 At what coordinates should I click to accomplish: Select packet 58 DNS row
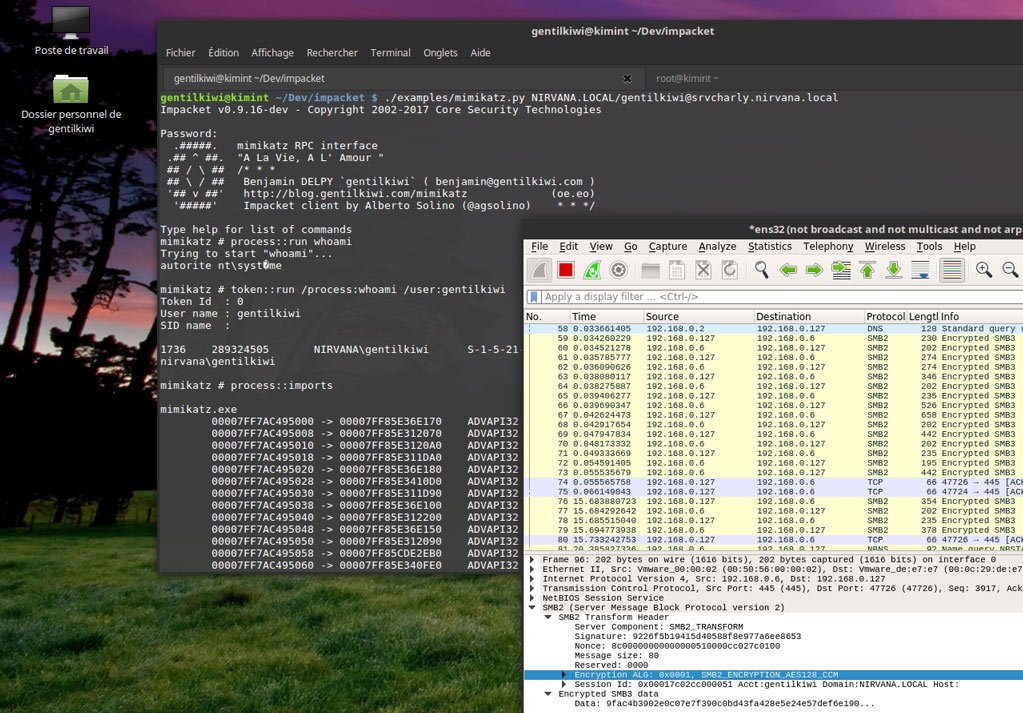pos(774,329)
